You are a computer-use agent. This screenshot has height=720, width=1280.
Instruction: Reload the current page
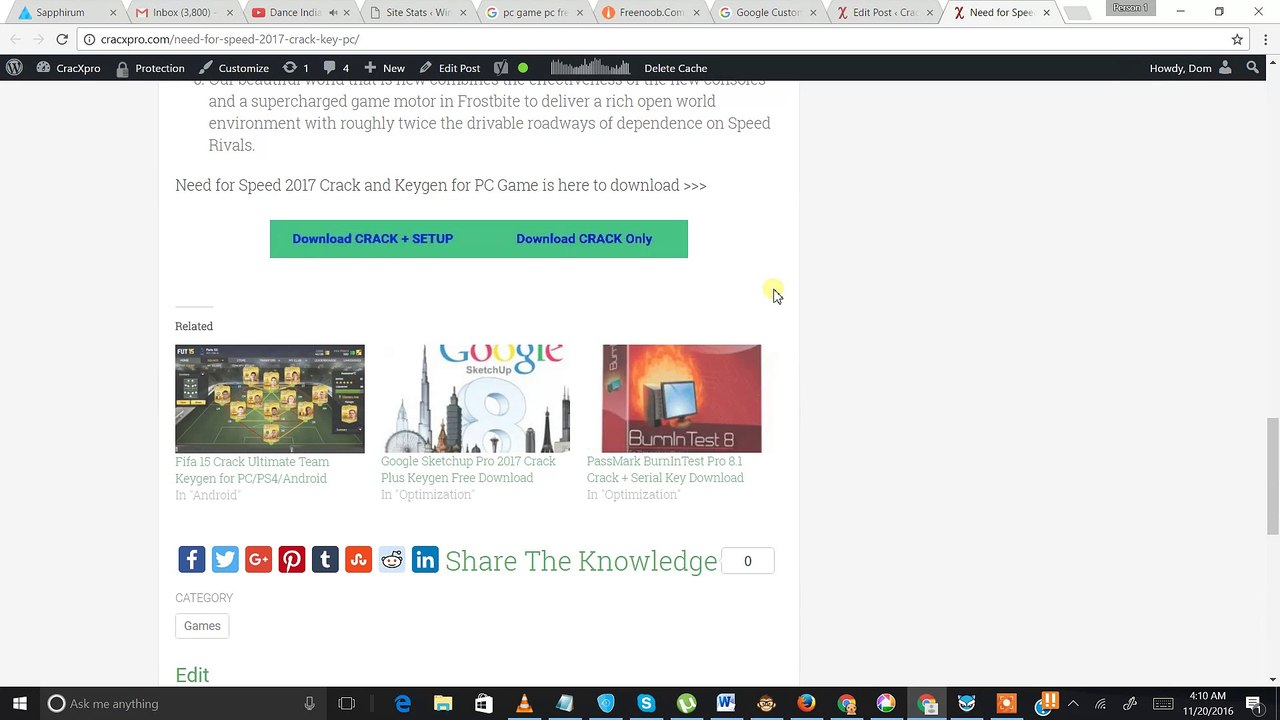pyautogui.click(x=62, y=39)
